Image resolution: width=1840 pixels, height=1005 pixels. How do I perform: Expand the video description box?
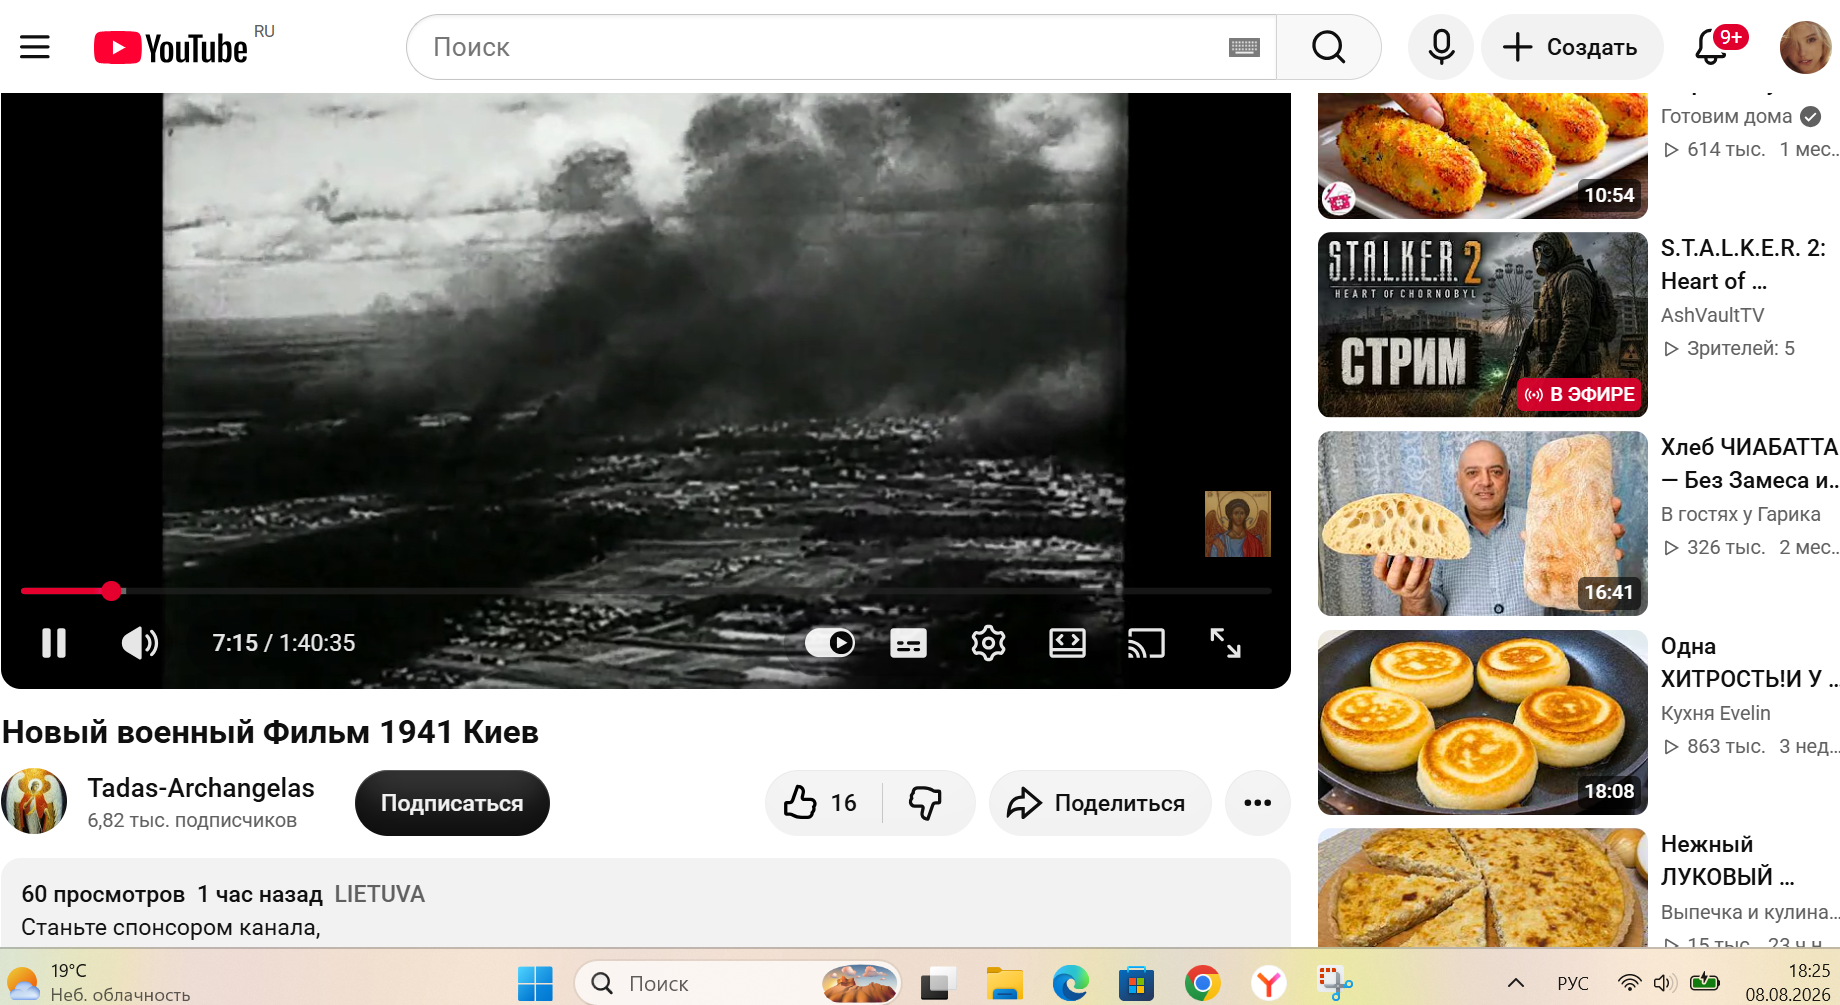click(x=646, y=903)
